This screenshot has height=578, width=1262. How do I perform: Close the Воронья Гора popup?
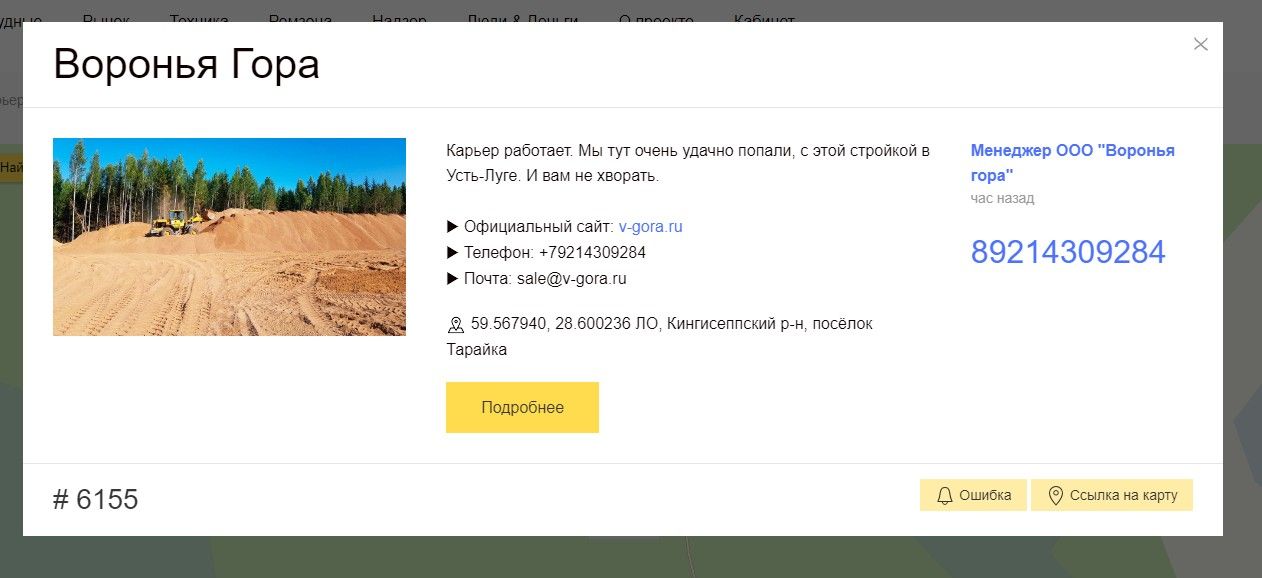(x=1200, y=44)
